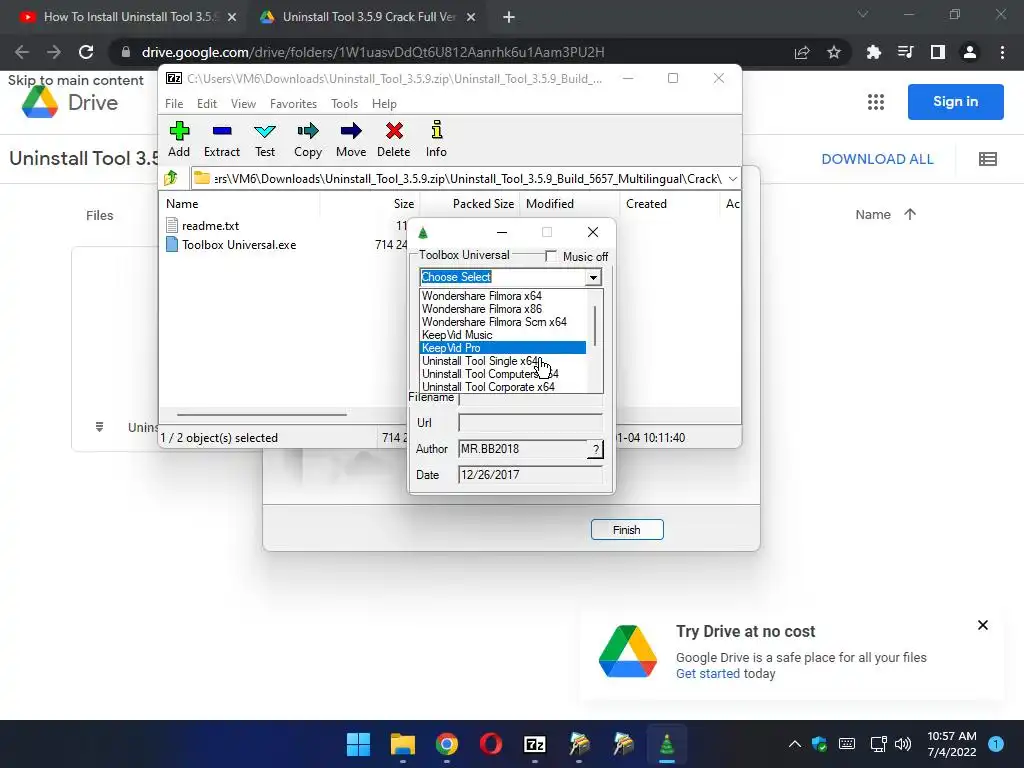Click the Add toolbar icon in 7-Zip
The image size is (1024, 768).
point(179,139)
